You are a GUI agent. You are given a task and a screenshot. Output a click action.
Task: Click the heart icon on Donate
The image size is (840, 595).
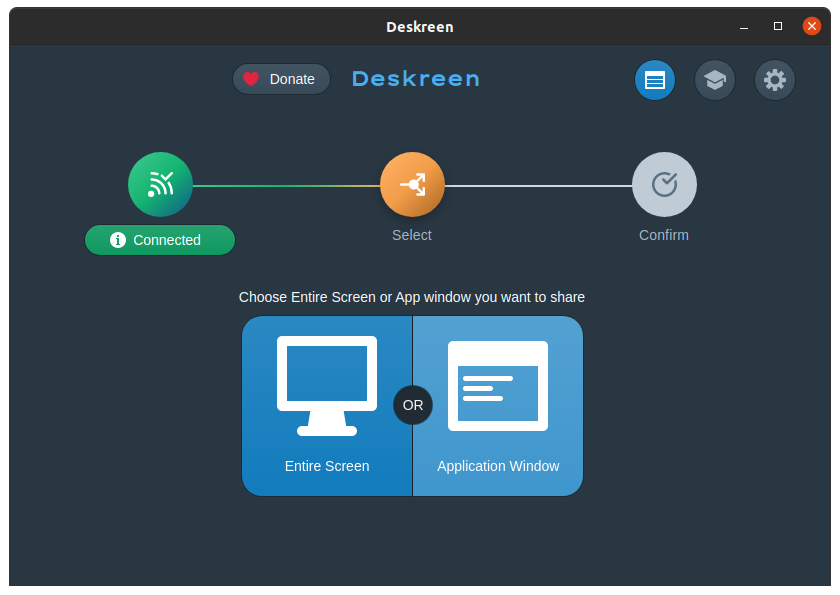(252, 78)
